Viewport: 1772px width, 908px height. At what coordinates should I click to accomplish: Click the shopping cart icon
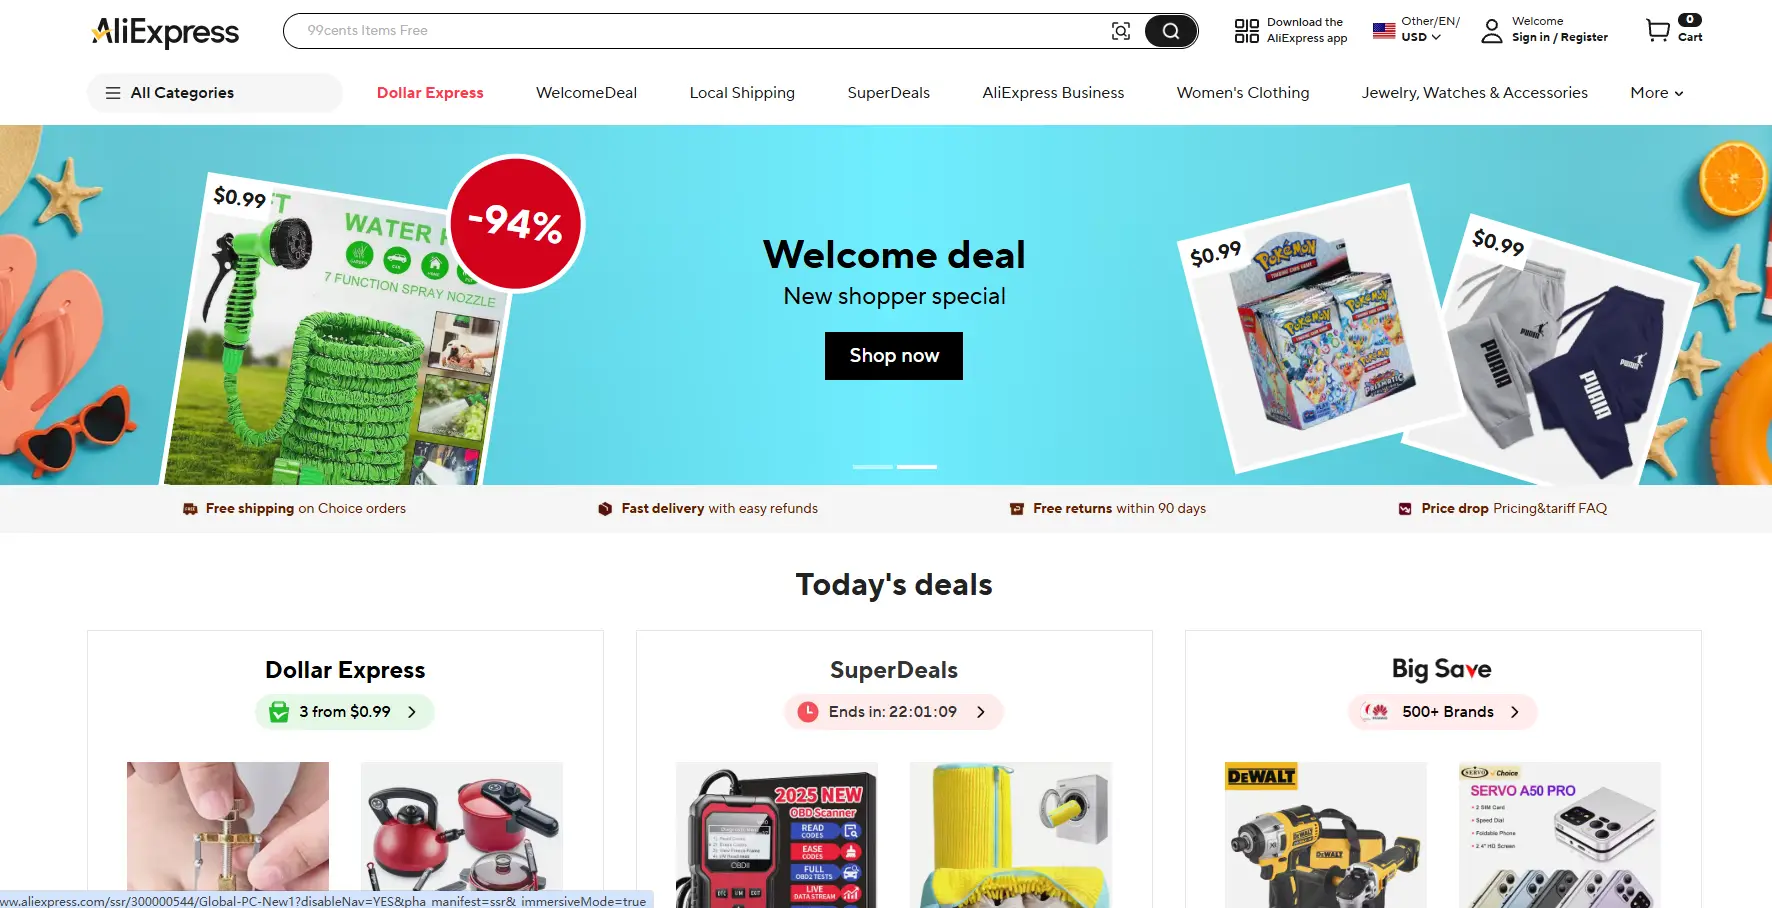click(x=1658, y=31)
